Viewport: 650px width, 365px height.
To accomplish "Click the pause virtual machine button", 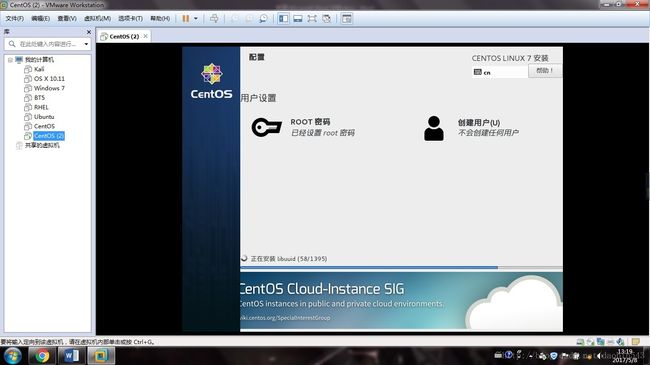I will click(186, 19).
